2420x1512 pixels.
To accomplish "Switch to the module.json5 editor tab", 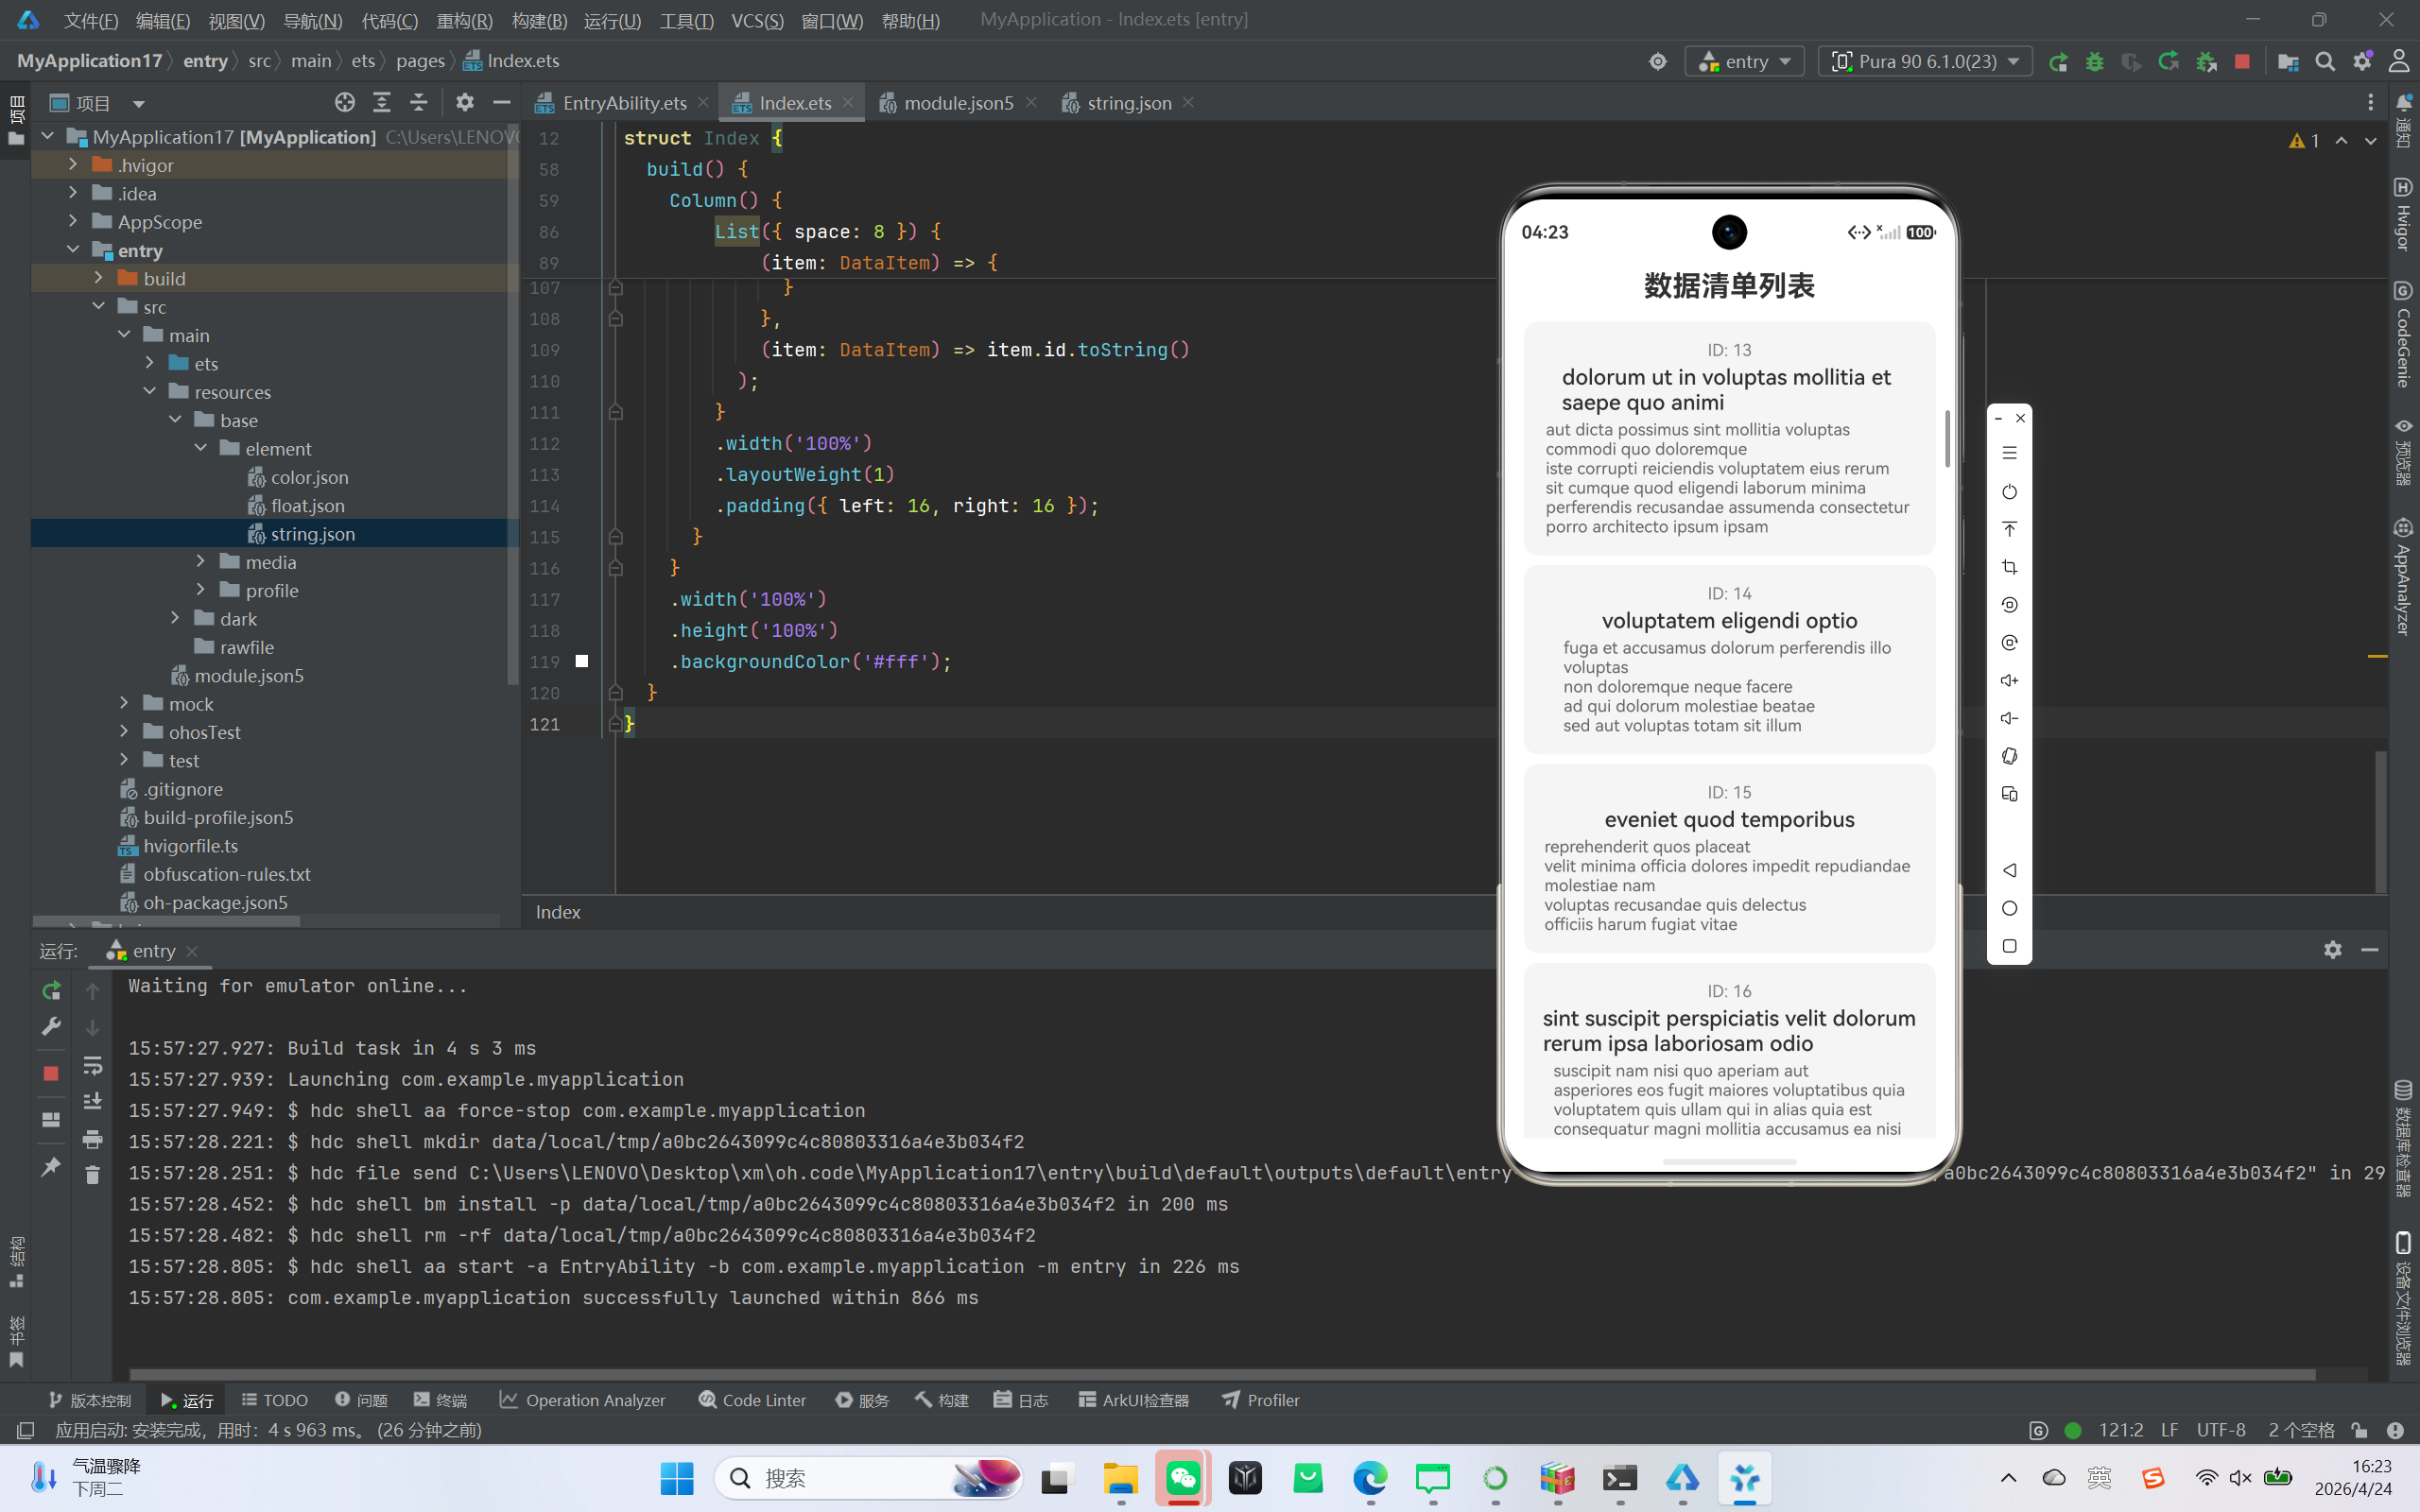I will (x=957, y=103).
